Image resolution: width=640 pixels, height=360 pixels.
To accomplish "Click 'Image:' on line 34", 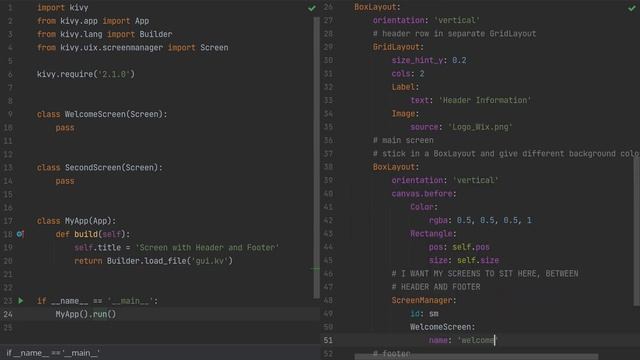I will point(405,114).
